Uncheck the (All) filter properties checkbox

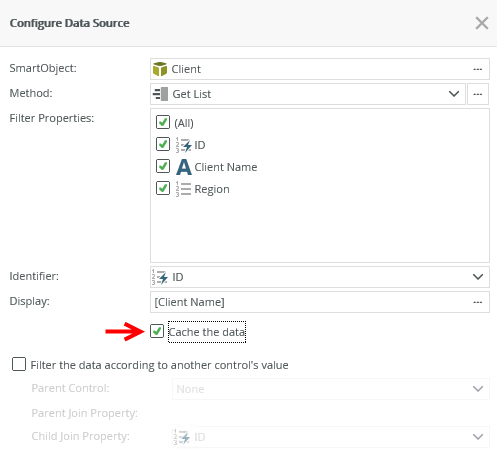click(163, 122)
